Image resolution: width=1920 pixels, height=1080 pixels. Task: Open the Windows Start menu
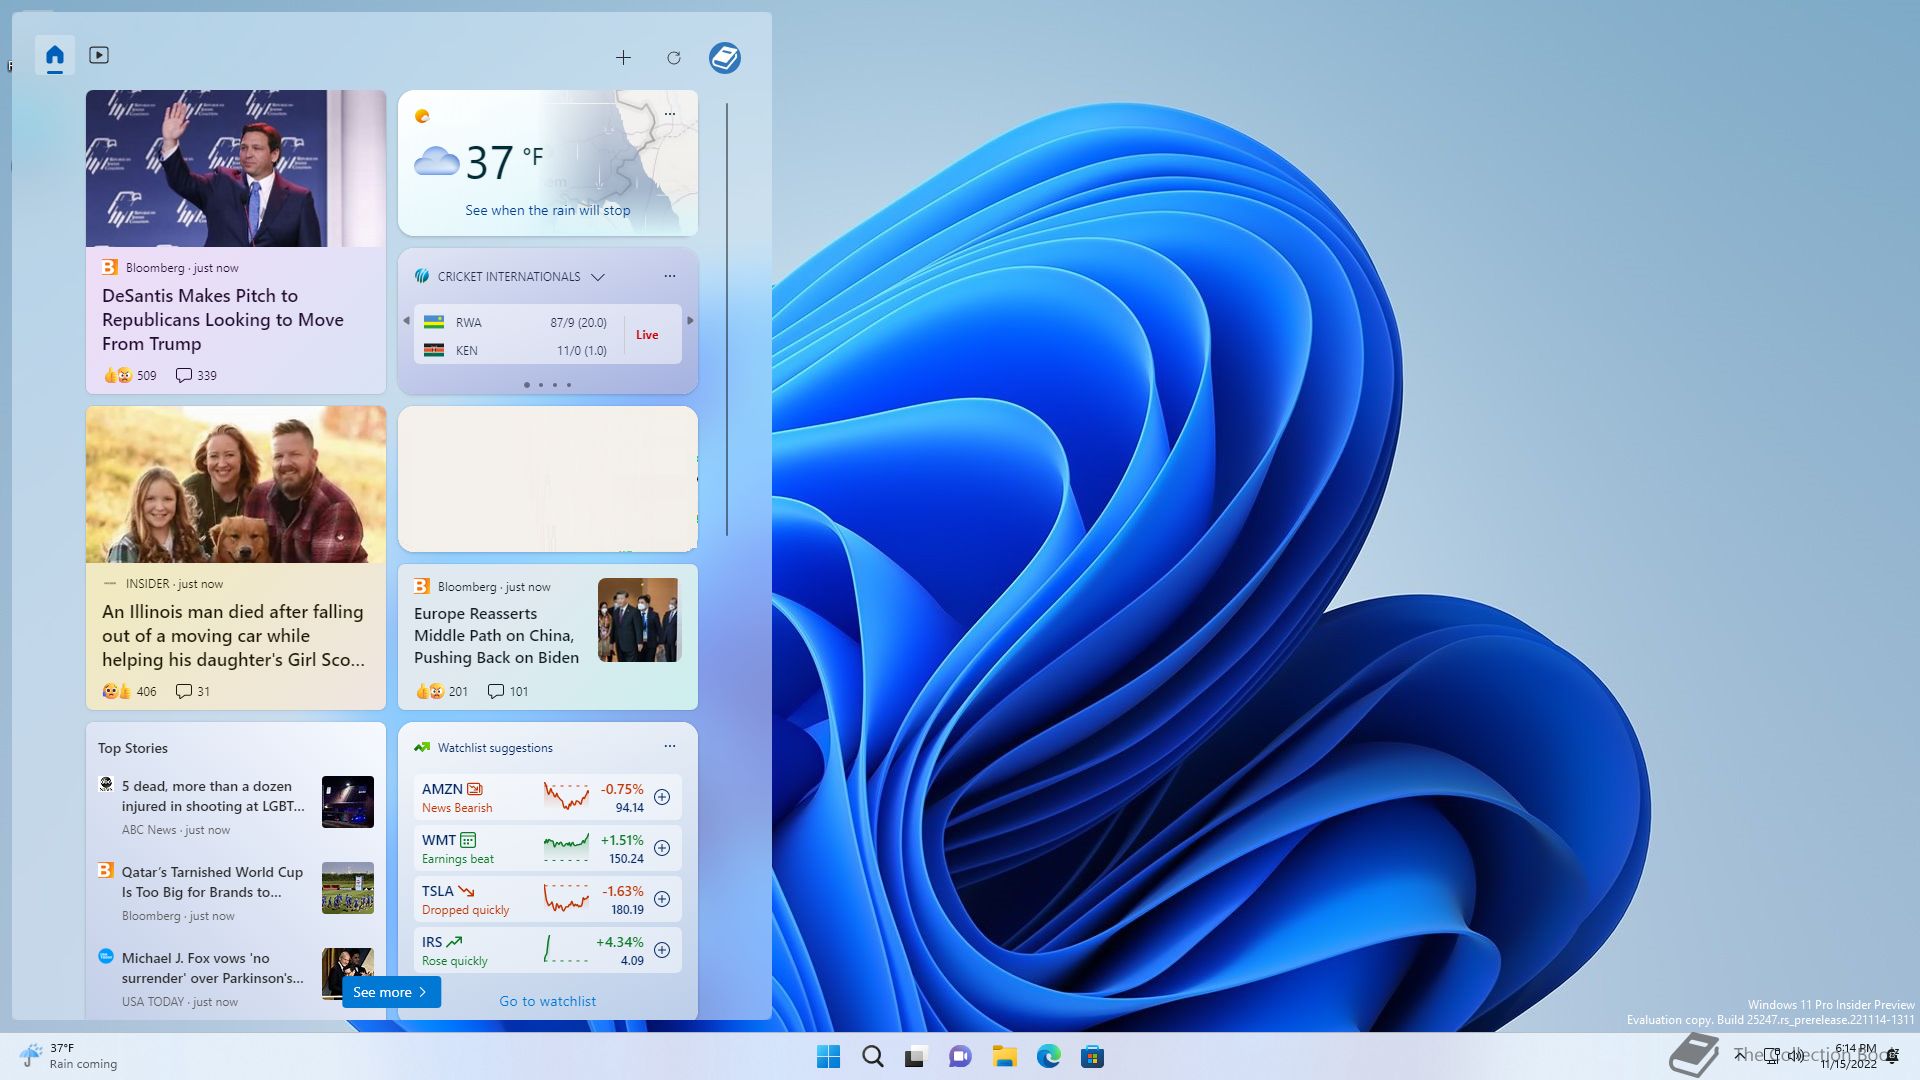pos(829,1056)
